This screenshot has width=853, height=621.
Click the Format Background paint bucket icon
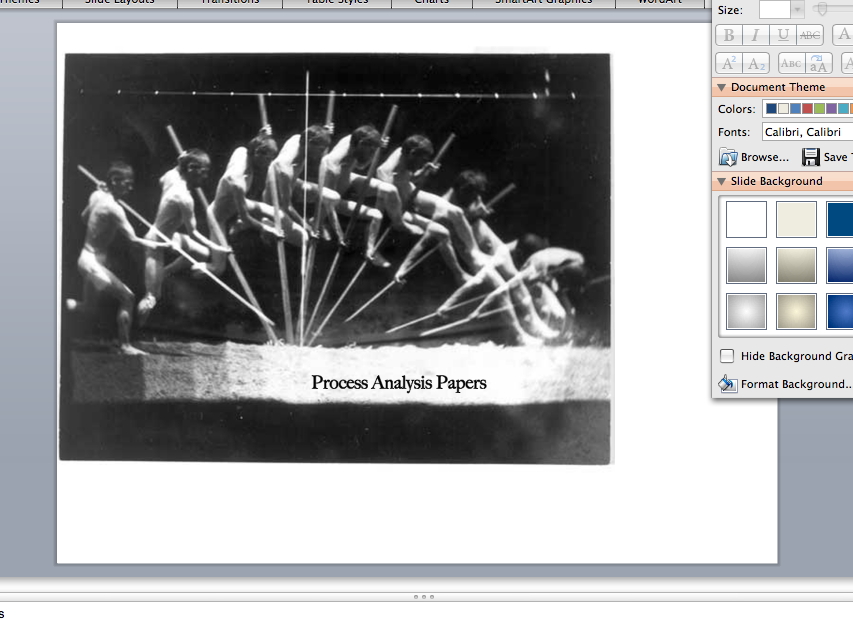[x=728, y=384]
